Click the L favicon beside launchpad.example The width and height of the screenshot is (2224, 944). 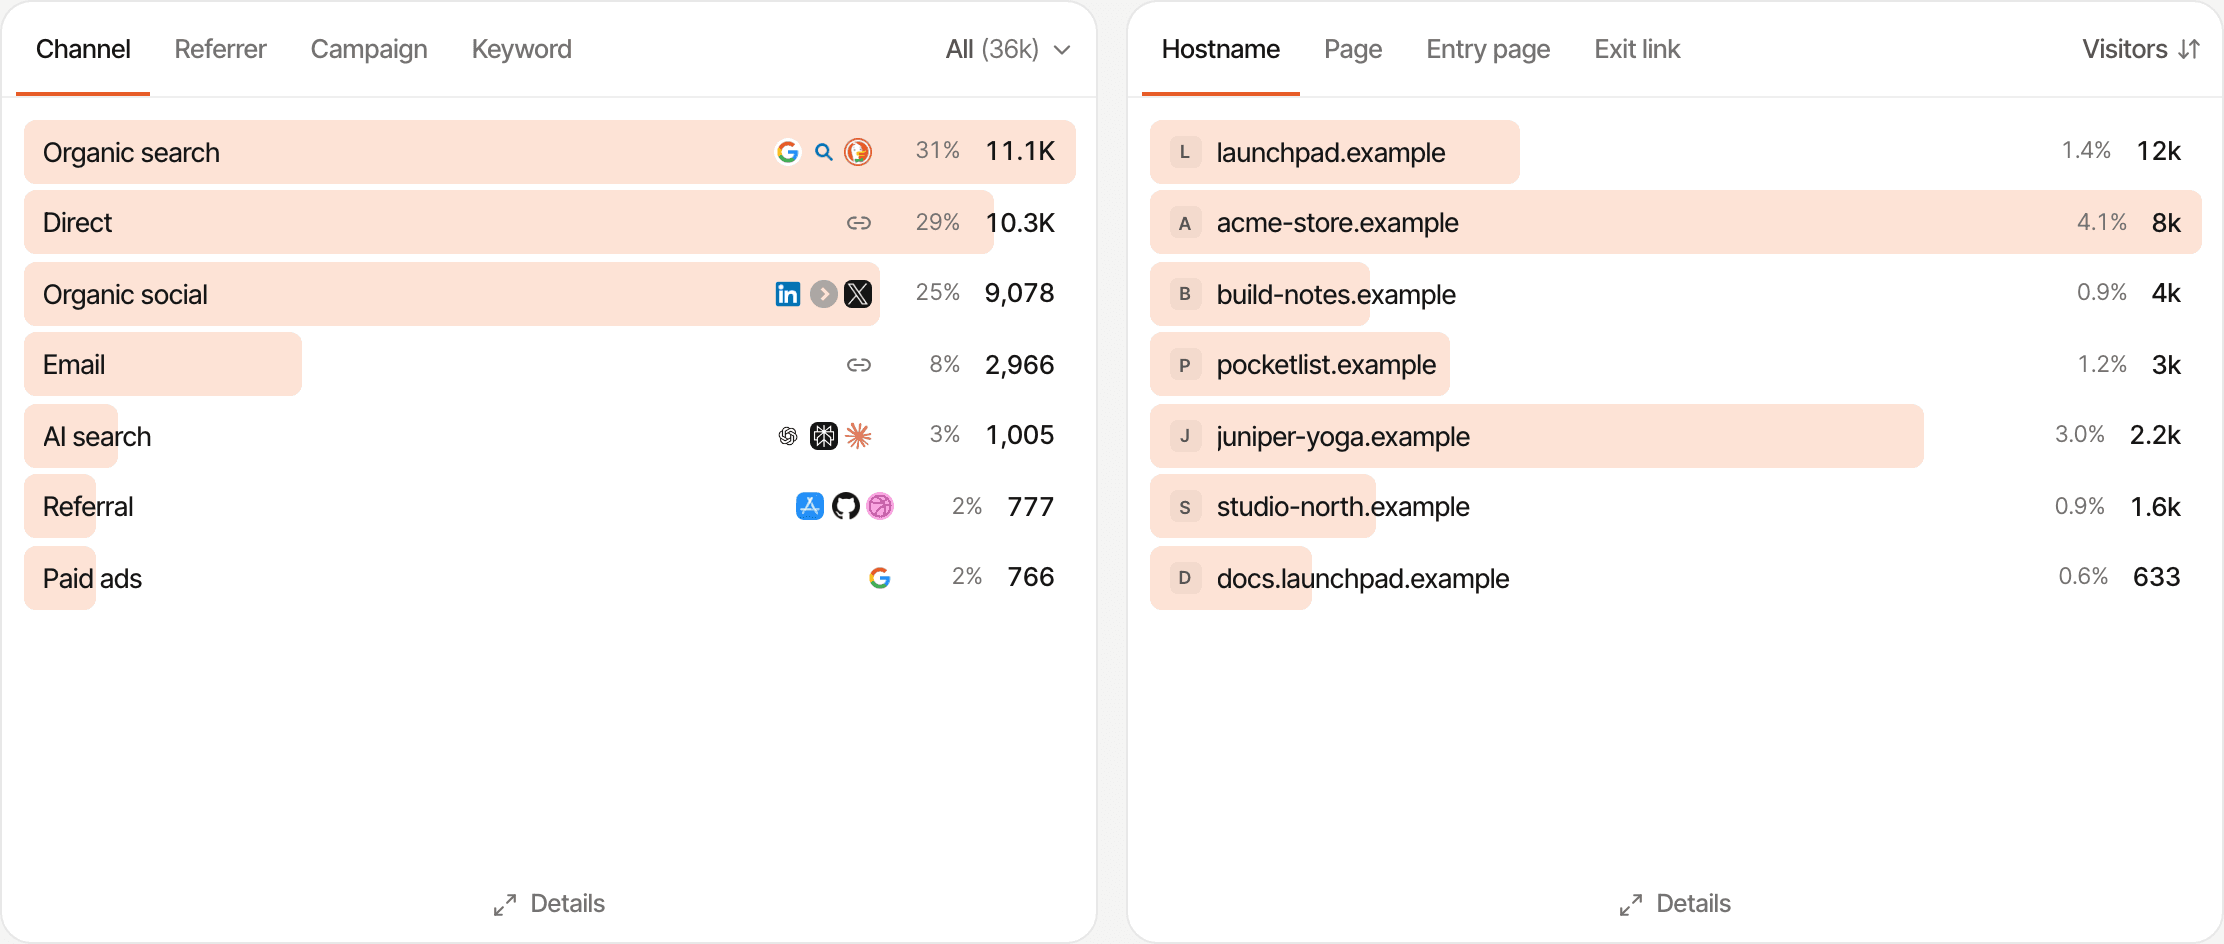point(1185,152)
